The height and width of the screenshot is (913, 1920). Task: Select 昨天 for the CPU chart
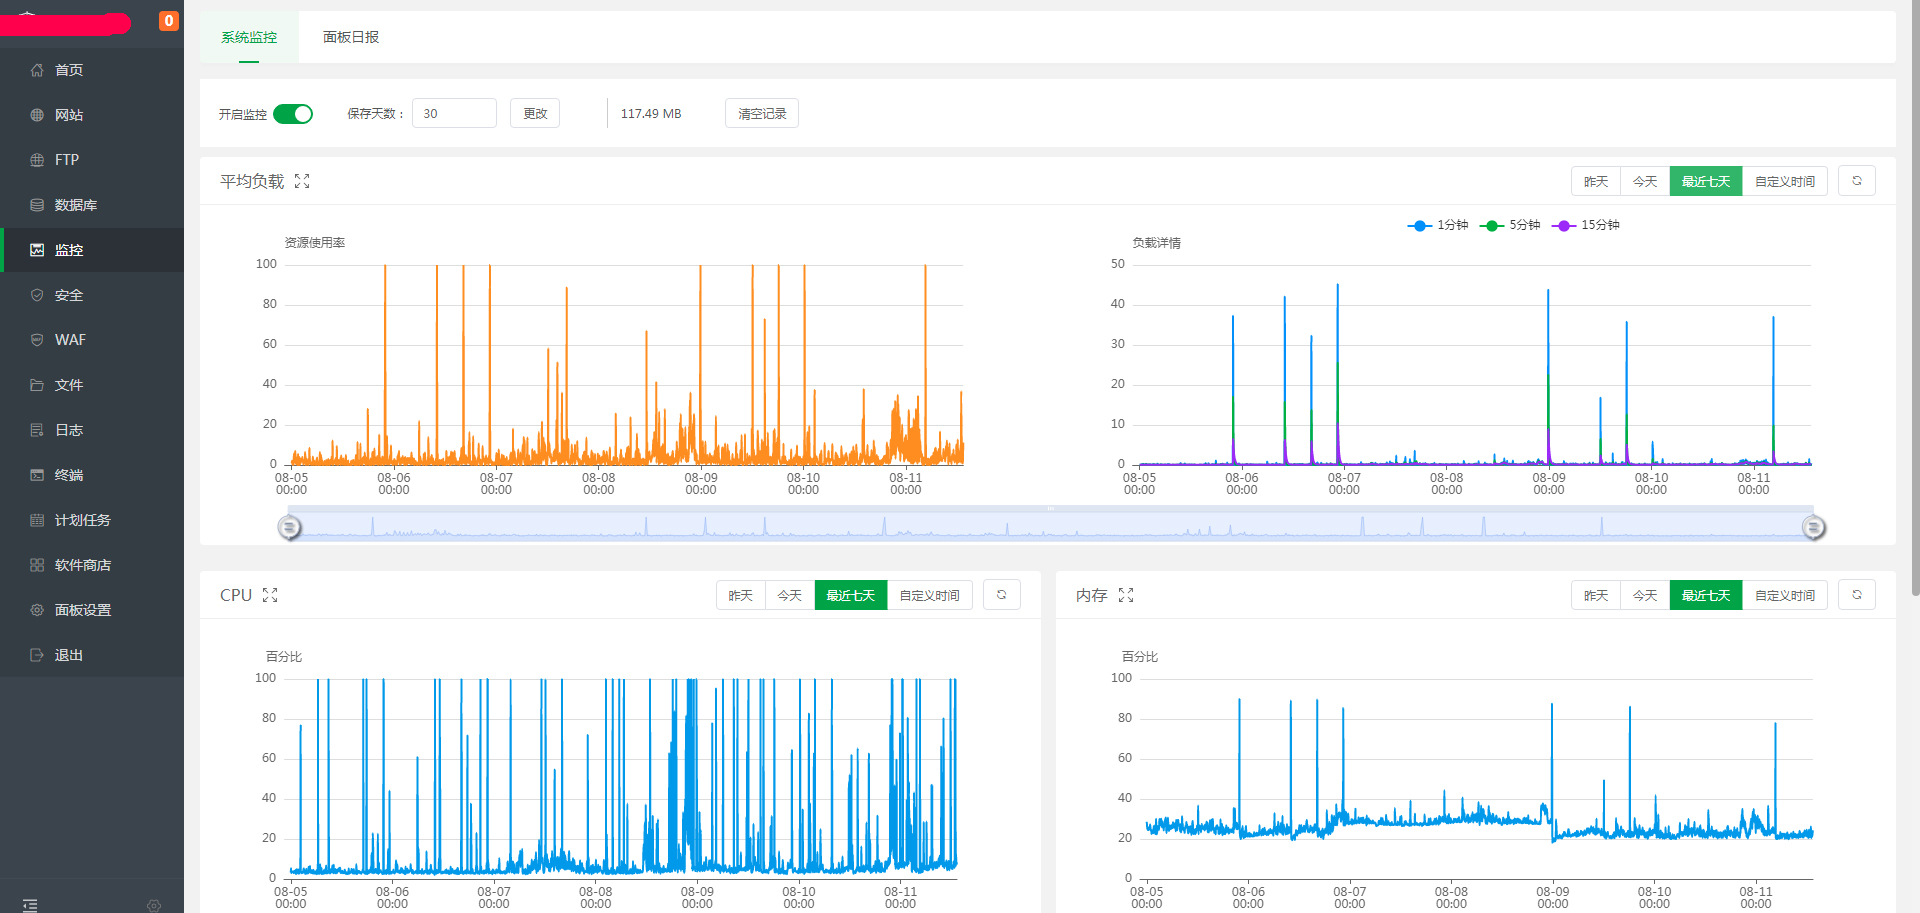coord(740,595)
